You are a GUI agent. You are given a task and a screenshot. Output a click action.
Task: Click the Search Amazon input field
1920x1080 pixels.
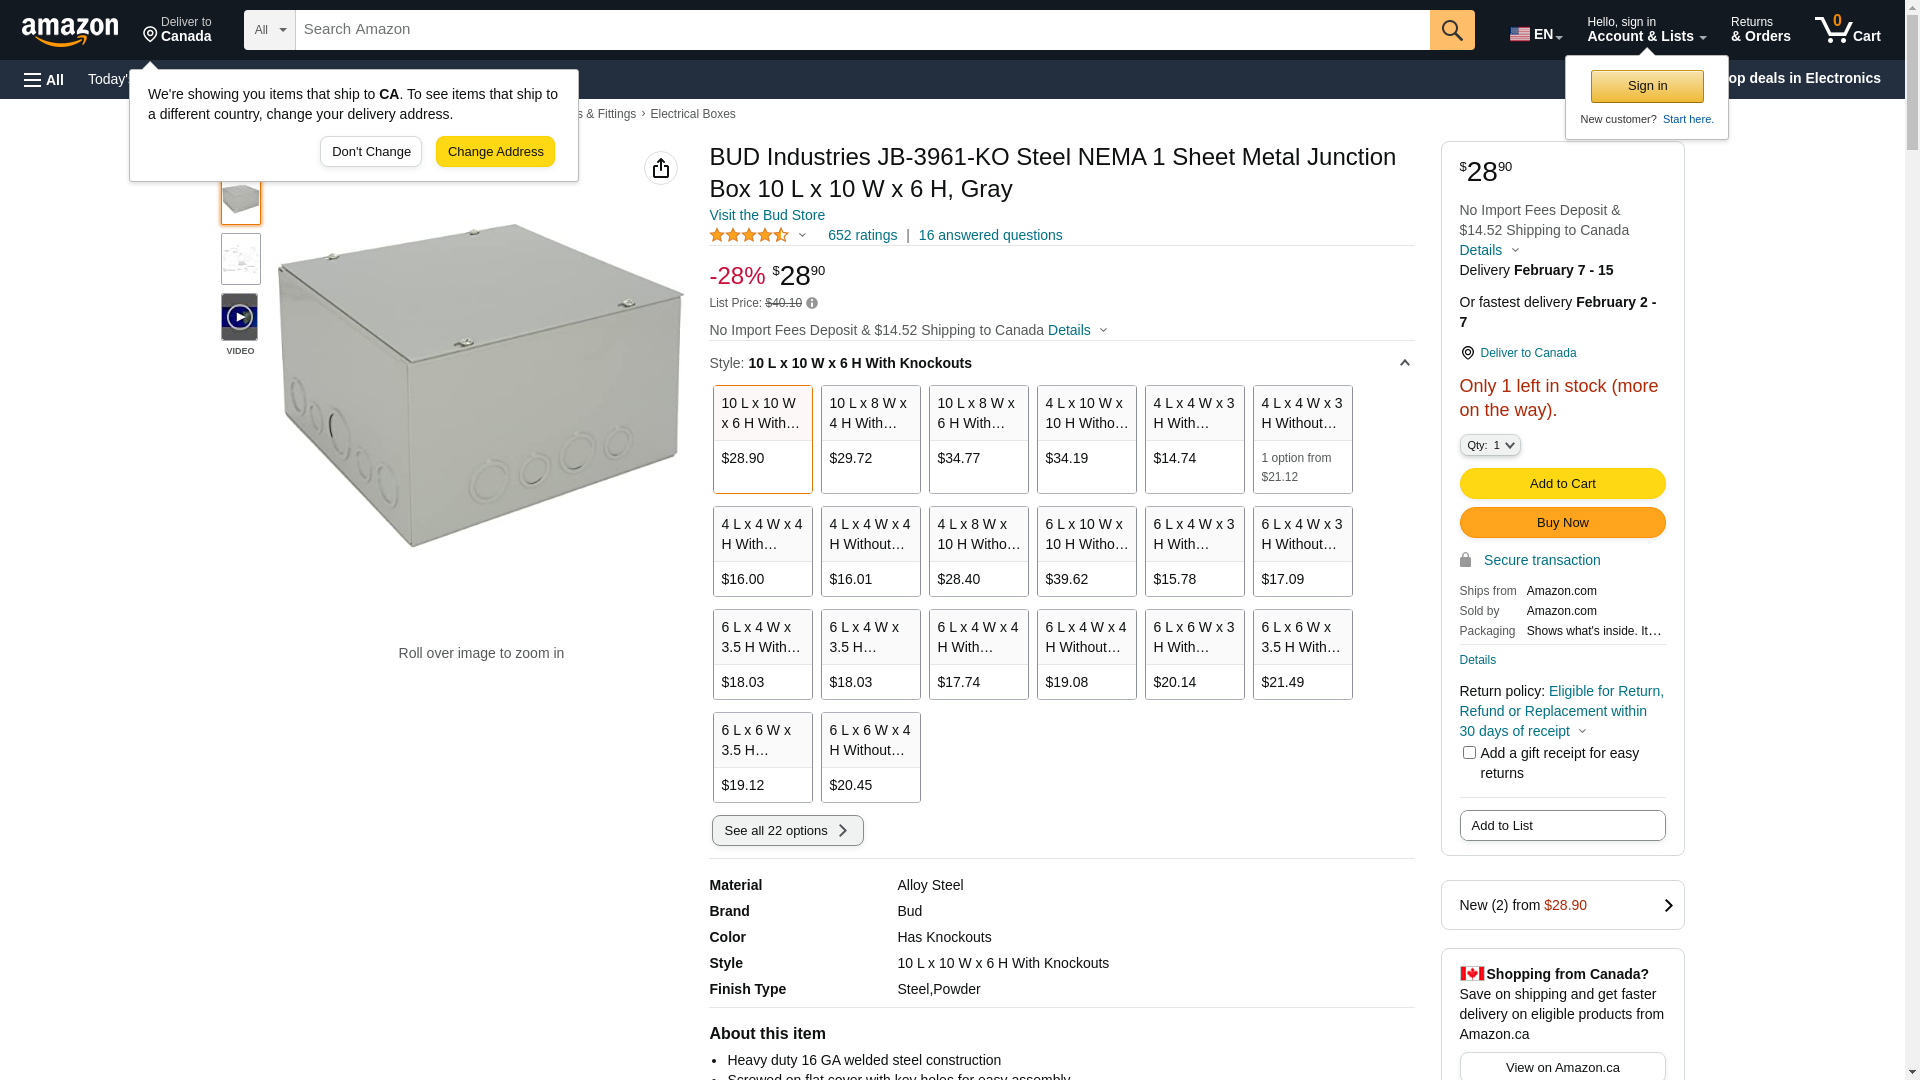[x=860, y=30]
